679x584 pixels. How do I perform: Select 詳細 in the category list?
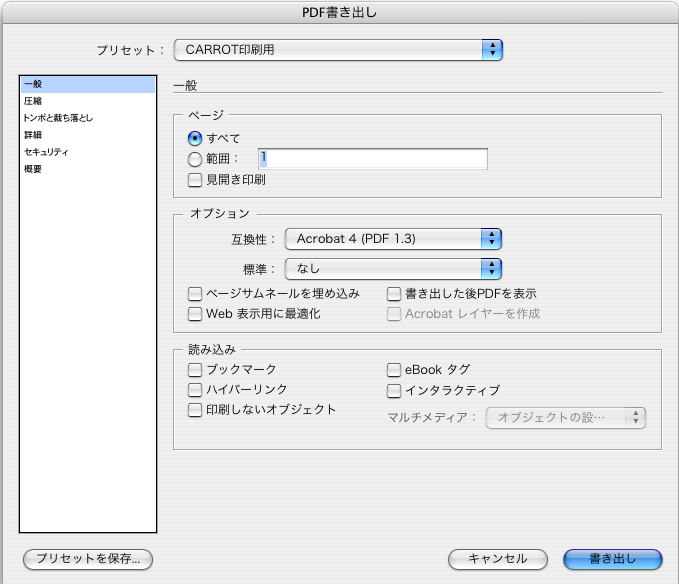pos(88,135)
